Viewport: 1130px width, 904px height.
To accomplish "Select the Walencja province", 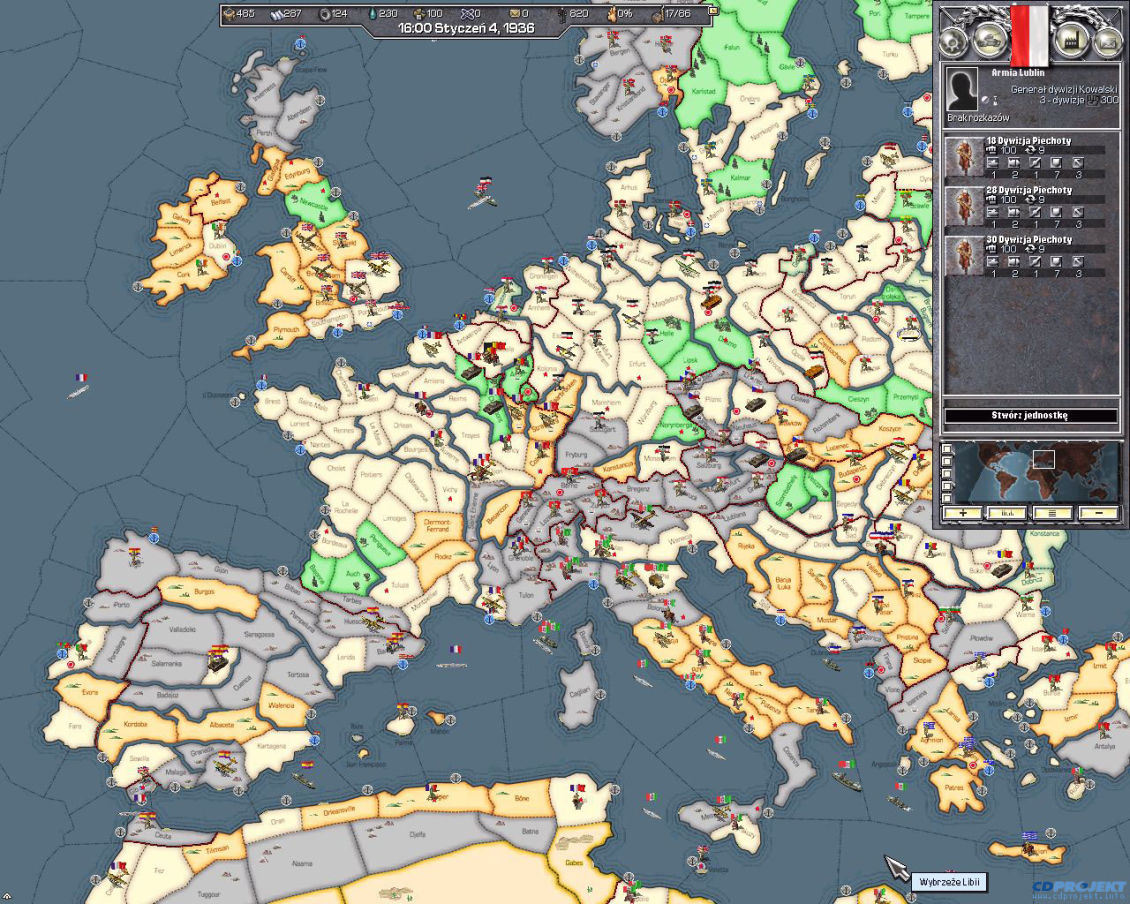I will pyautogui.click(x=280, y=704).
